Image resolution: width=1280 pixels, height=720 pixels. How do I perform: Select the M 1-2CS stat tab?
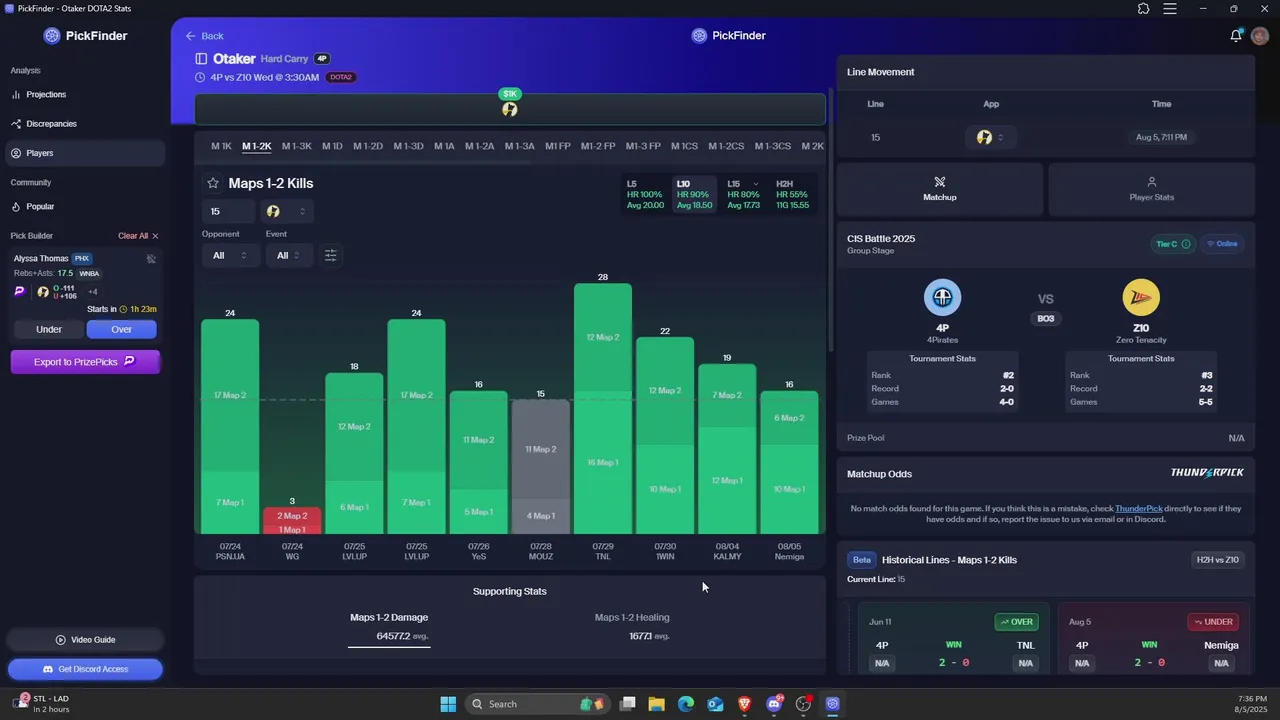click(x=726, y=146)
